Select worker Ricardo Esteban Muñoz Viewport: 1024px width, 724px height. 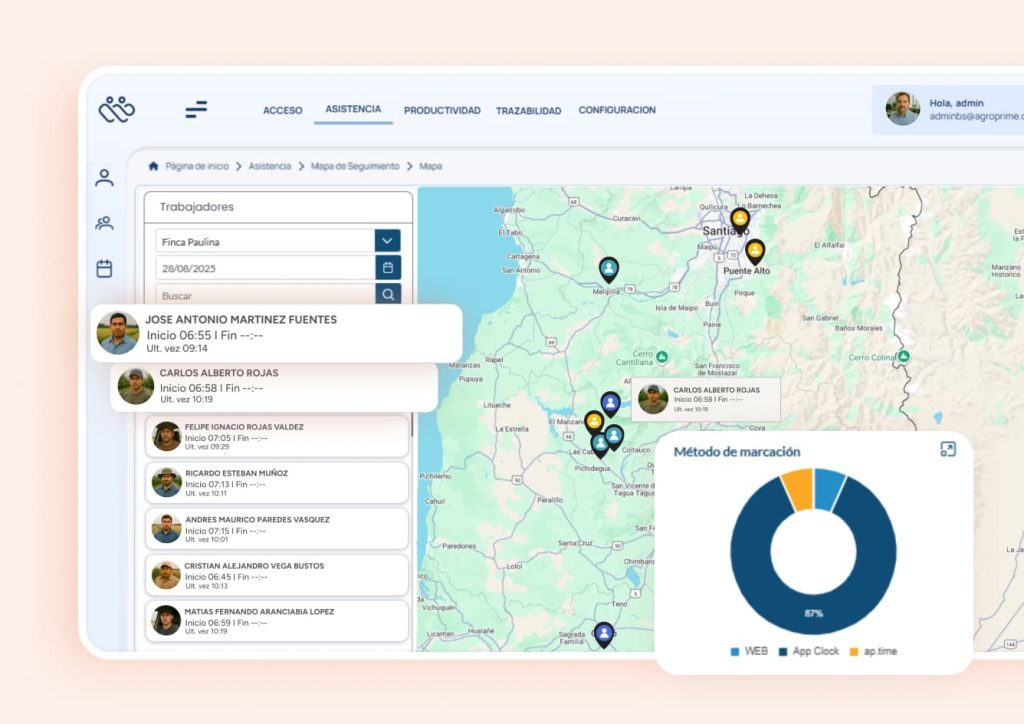[277, 483]
